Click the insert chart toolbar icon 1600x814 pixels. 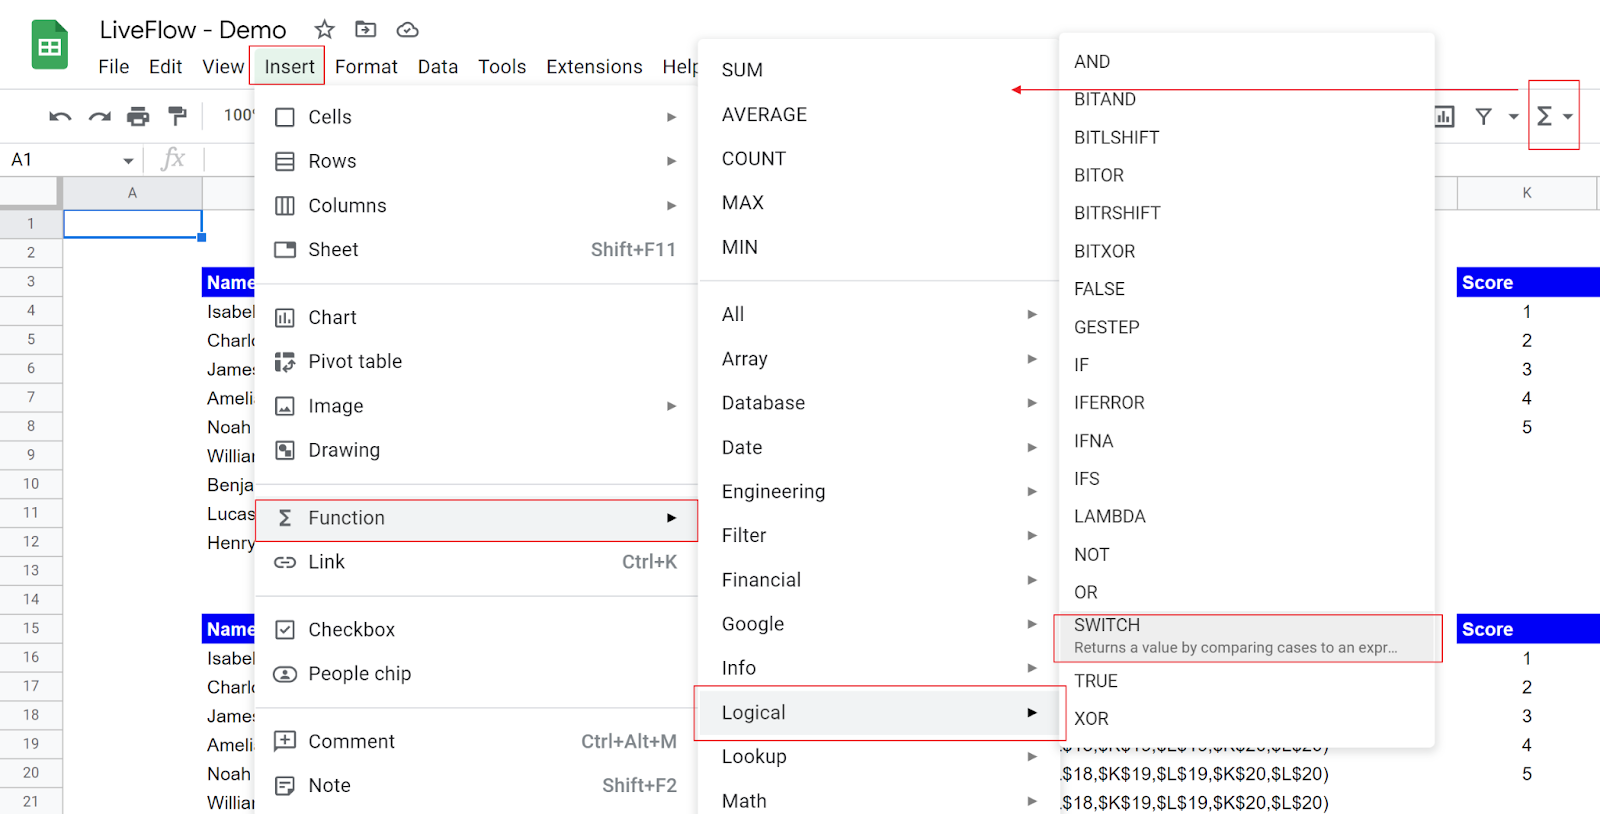coord(1444,117)
